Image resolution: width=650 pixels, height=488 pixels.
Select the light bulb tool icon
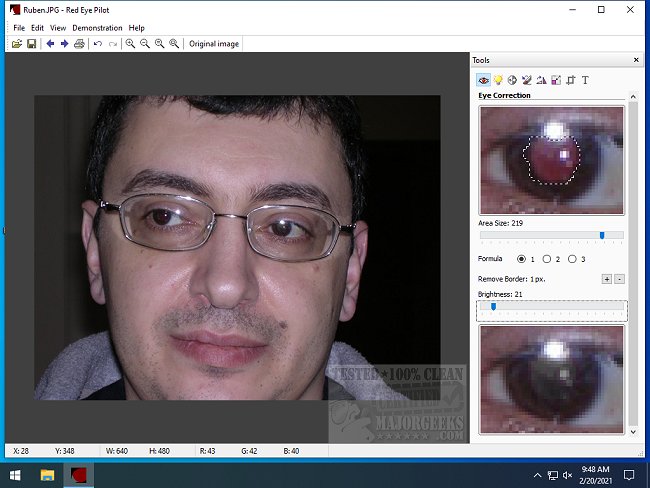pos(498,80)
